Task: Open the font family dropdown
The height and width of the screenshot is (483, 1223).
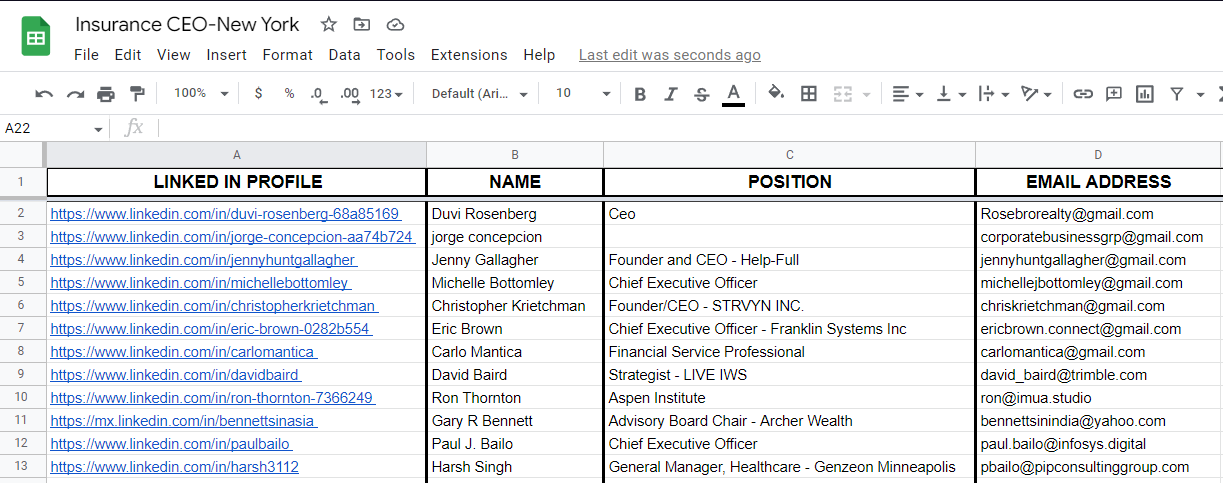Action: click(x=479, y=94)
